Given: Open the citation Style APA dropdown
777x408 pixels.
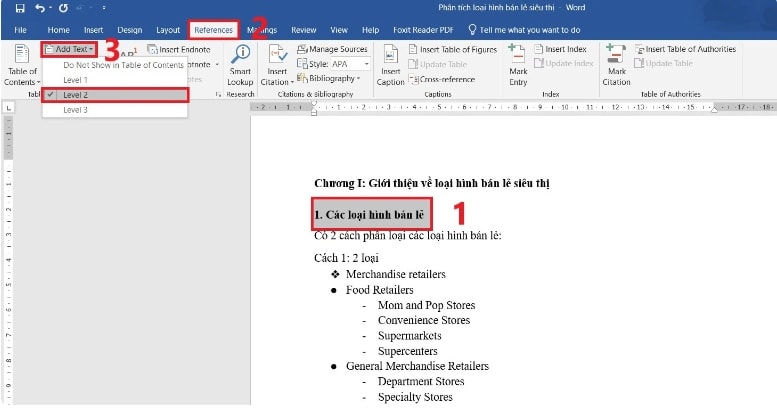Looking at the screenshot, I should tap(351, 64).
